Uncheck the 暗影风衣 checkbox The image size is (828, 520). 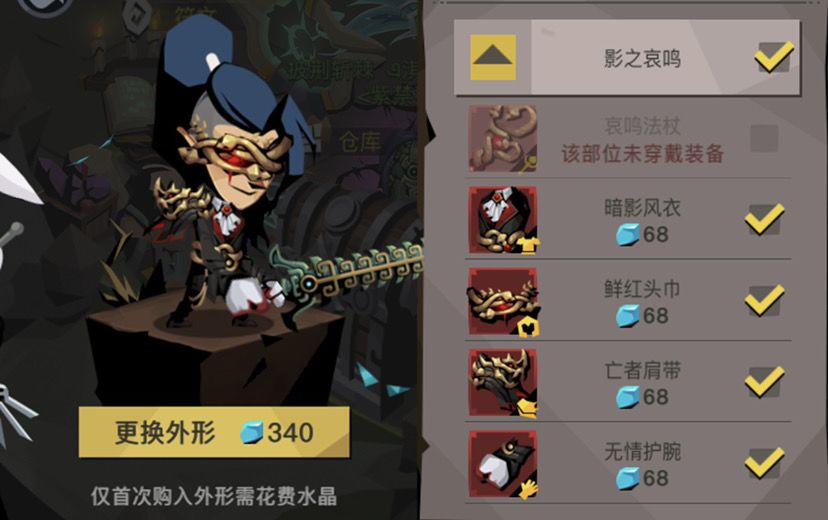point(765,219)
